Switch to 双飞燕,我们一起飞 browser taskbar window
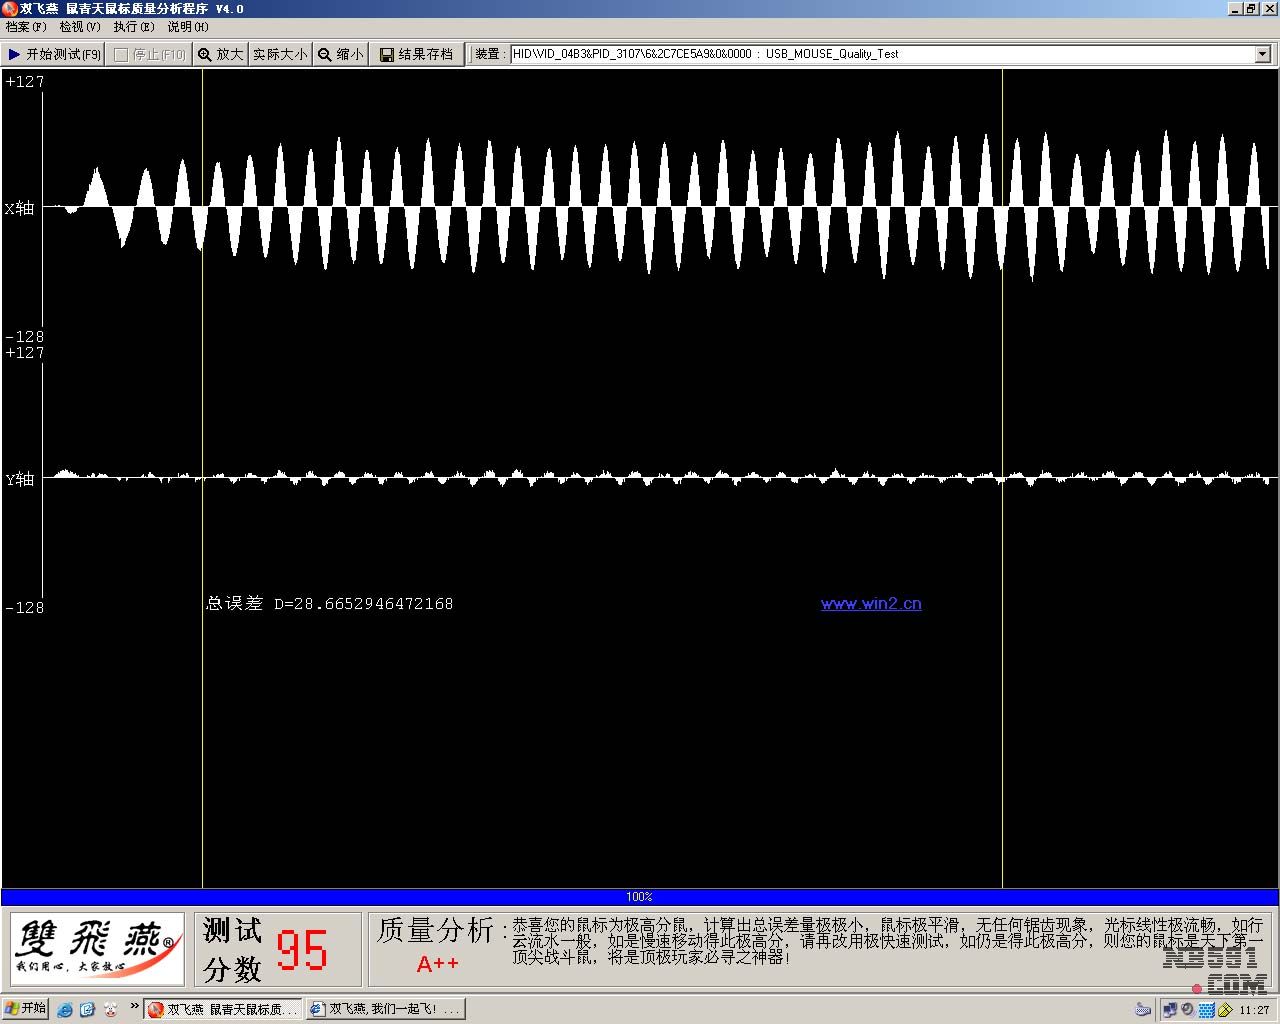 pyautogui.click(x=386, y=1010)
